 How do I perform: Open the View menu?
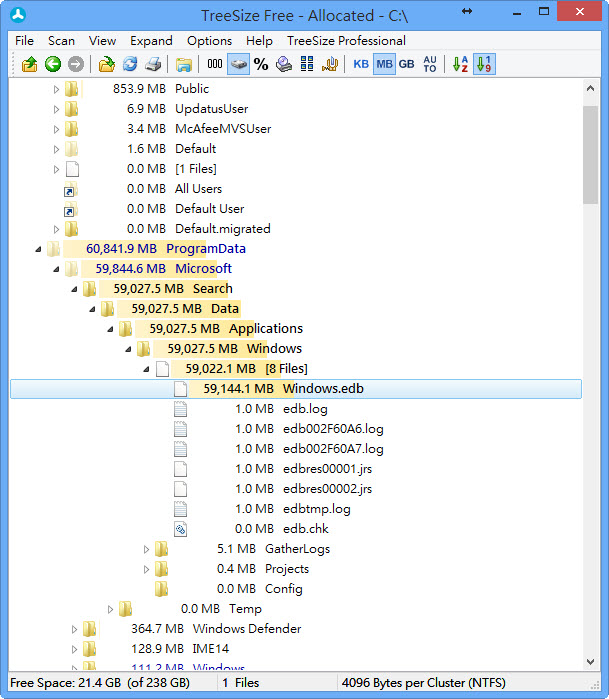coord(102,41)
